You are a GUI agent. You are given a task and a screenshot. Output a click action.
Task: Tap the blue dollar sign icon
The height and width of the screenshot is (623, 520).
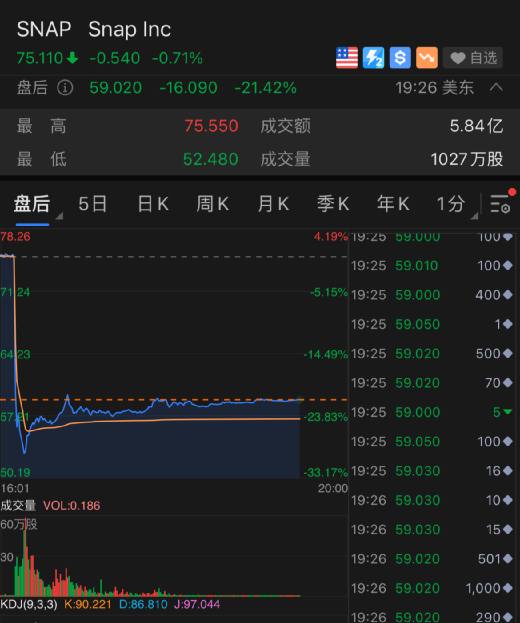[x=400, y=58]
